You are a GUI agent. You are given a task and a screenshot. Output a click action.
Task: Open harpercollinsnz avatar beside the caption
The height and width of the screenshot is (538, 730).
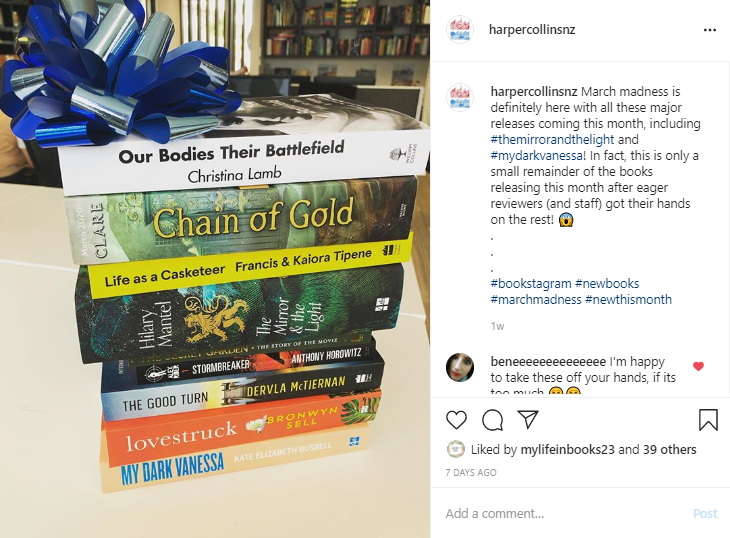pos(460,98)
